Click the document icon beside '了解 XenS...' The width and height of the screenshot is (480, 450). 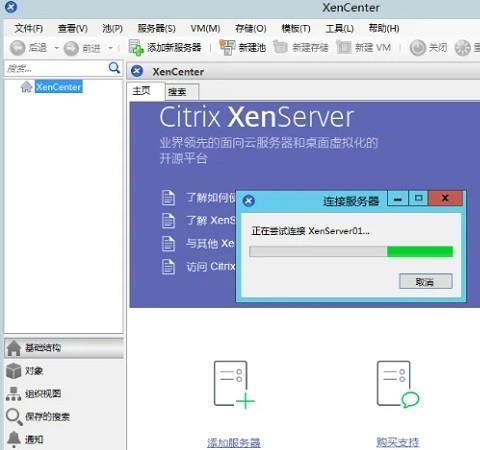pos(168,220)
